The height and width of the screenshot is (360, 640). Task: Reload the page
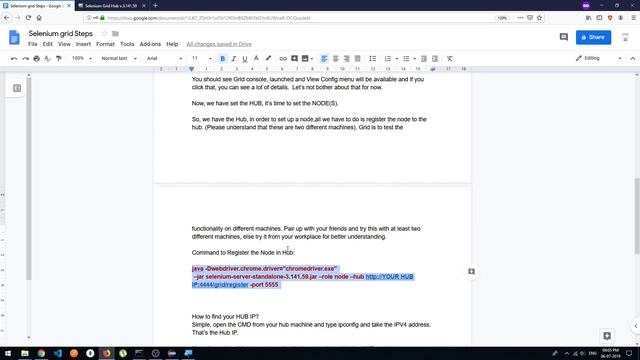pyautogui.click(x=28, y=18)
